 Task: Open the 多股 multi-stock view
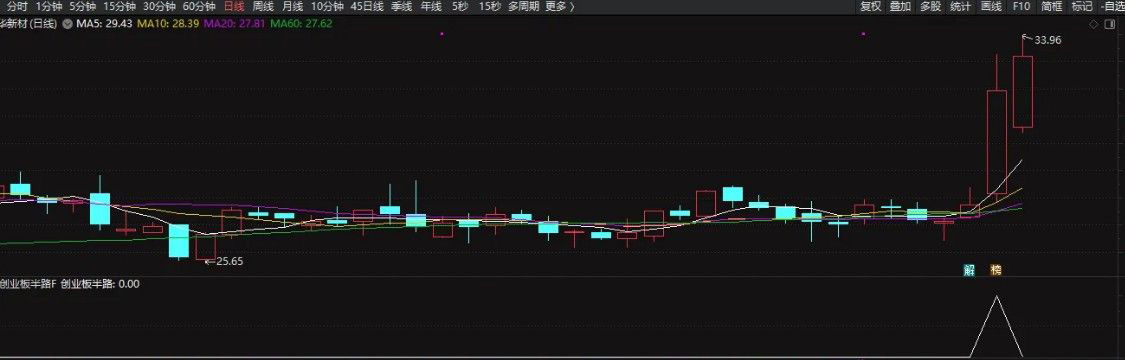(931, 6)
